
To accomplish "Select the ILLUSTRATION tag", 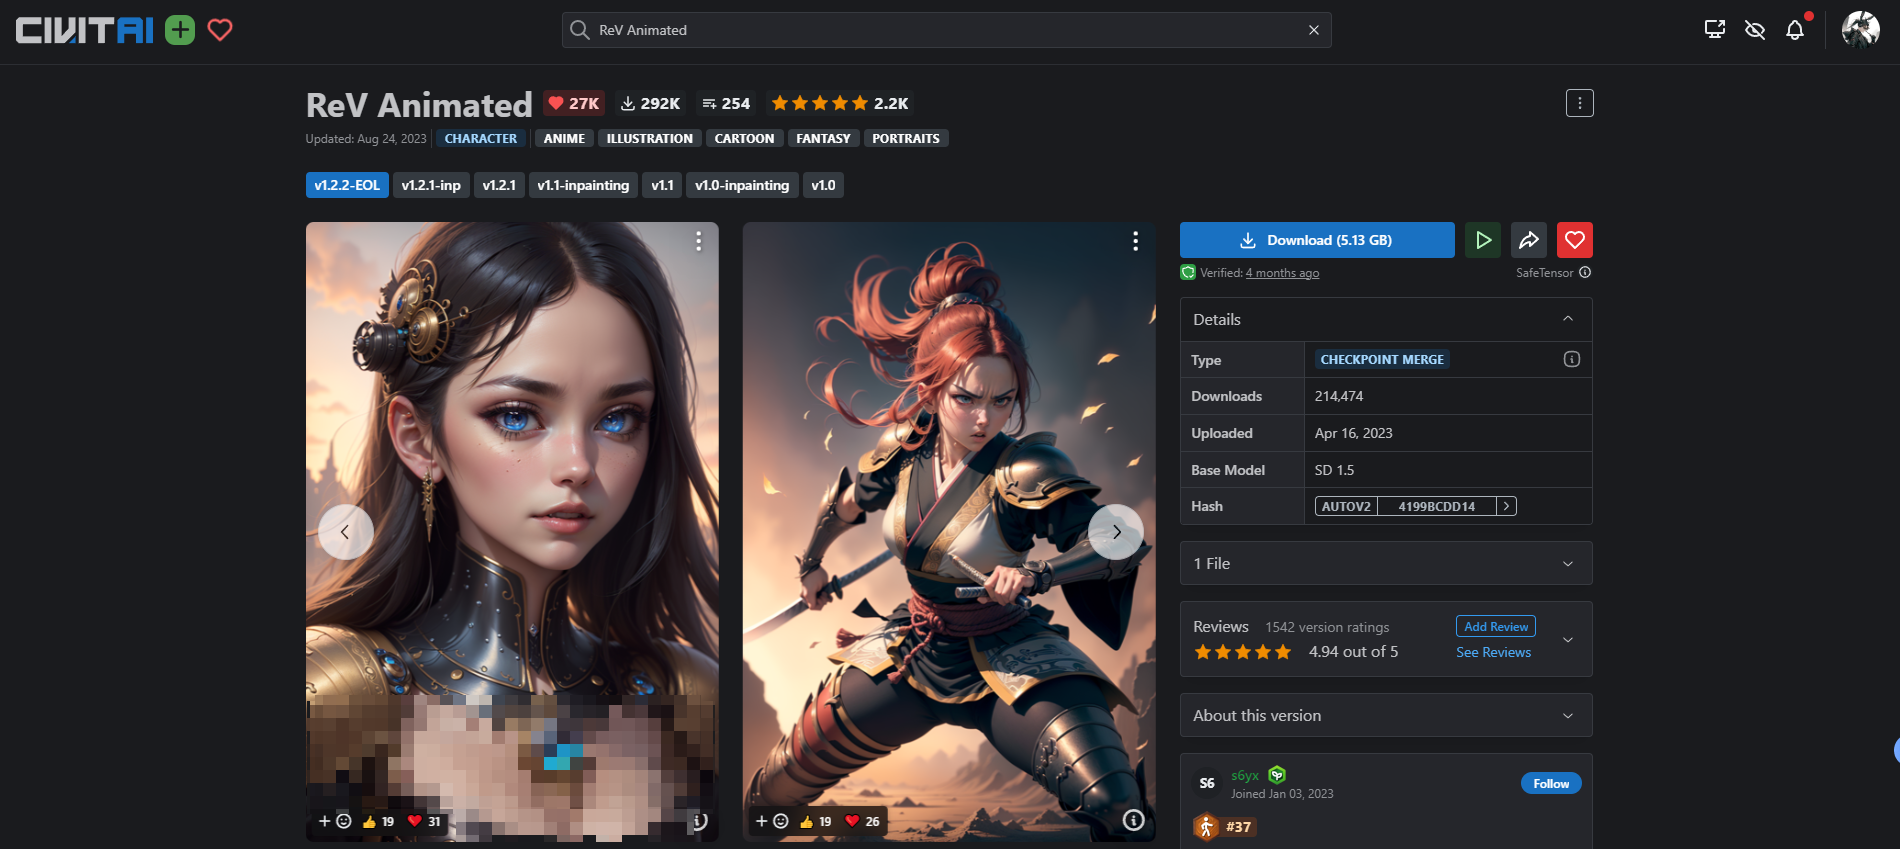I will click(x=649, y=139).
